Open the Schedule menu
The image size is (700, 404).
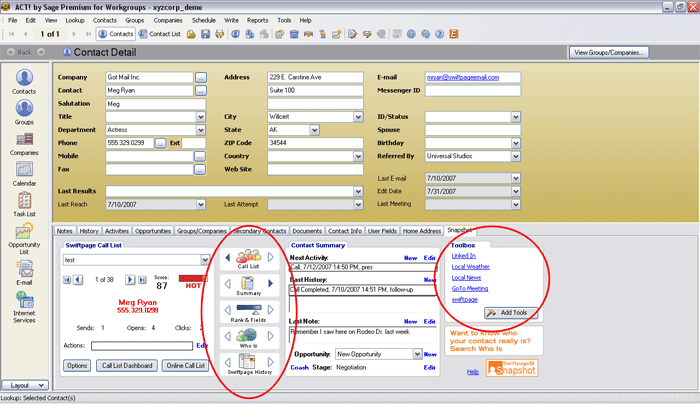(204, 21)
